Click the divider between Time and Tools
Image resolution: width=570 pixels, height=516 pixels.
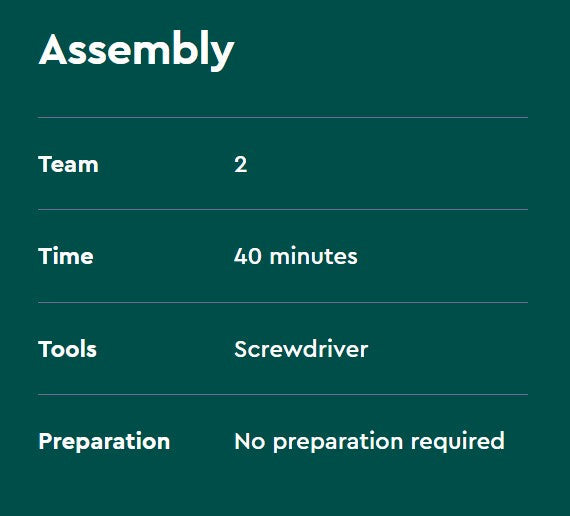283,302
